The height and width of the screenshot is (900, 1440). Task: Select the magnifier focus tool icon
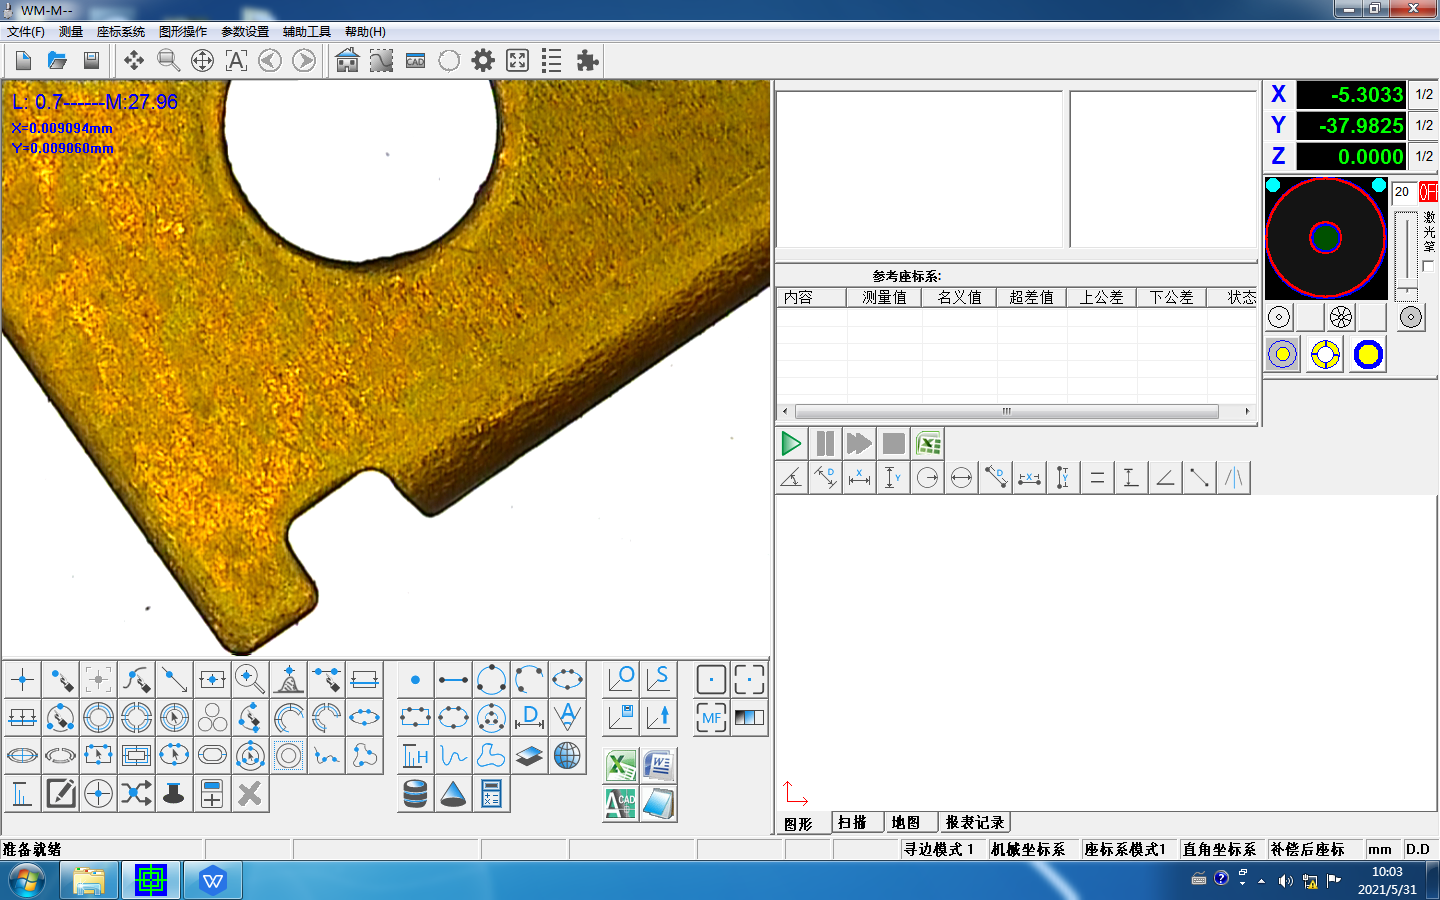250,680
